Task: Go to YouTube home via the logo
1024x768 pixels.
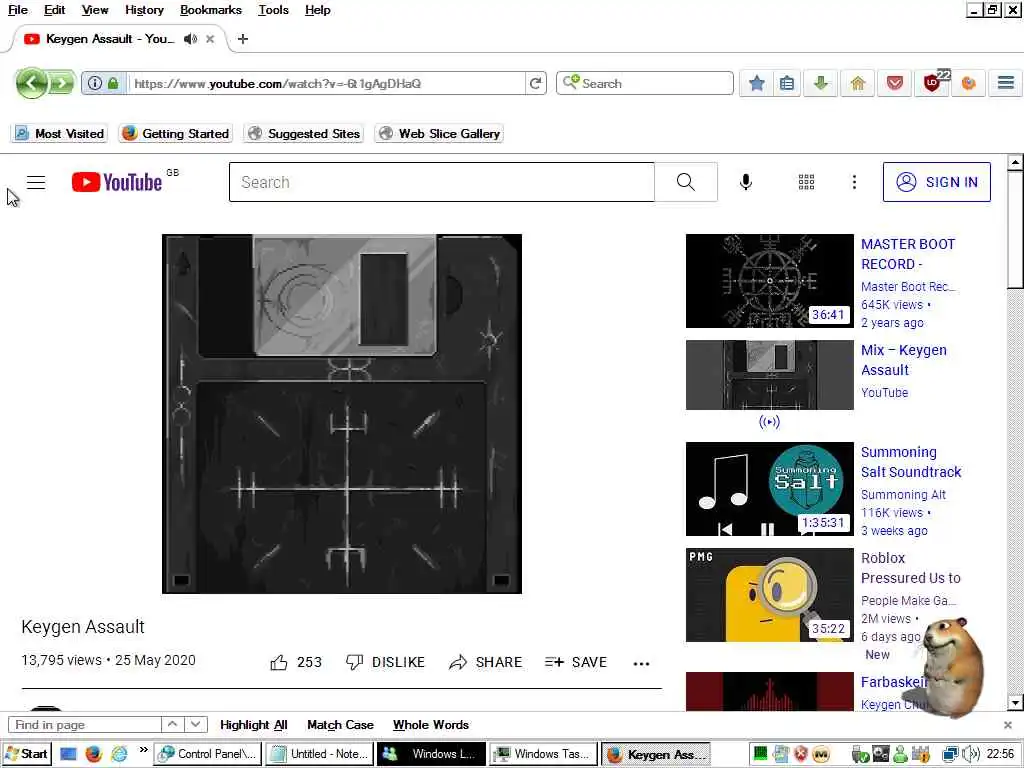Action: 117,182
